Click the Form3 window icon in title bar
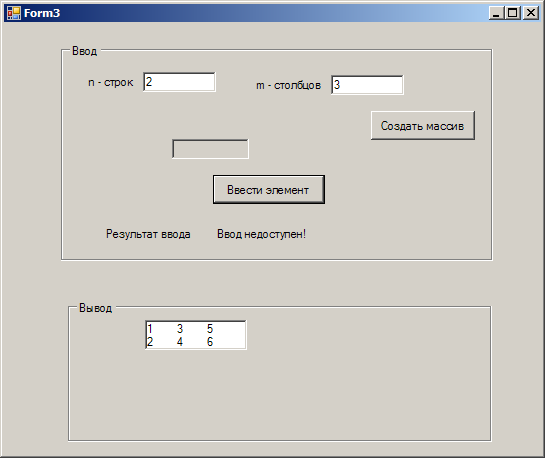545x458 pixels. pos(14,13)
